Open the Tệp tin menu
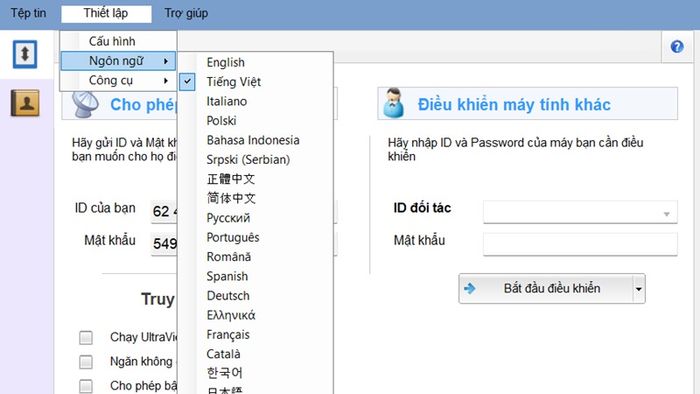700x394 pixels. 28,13
